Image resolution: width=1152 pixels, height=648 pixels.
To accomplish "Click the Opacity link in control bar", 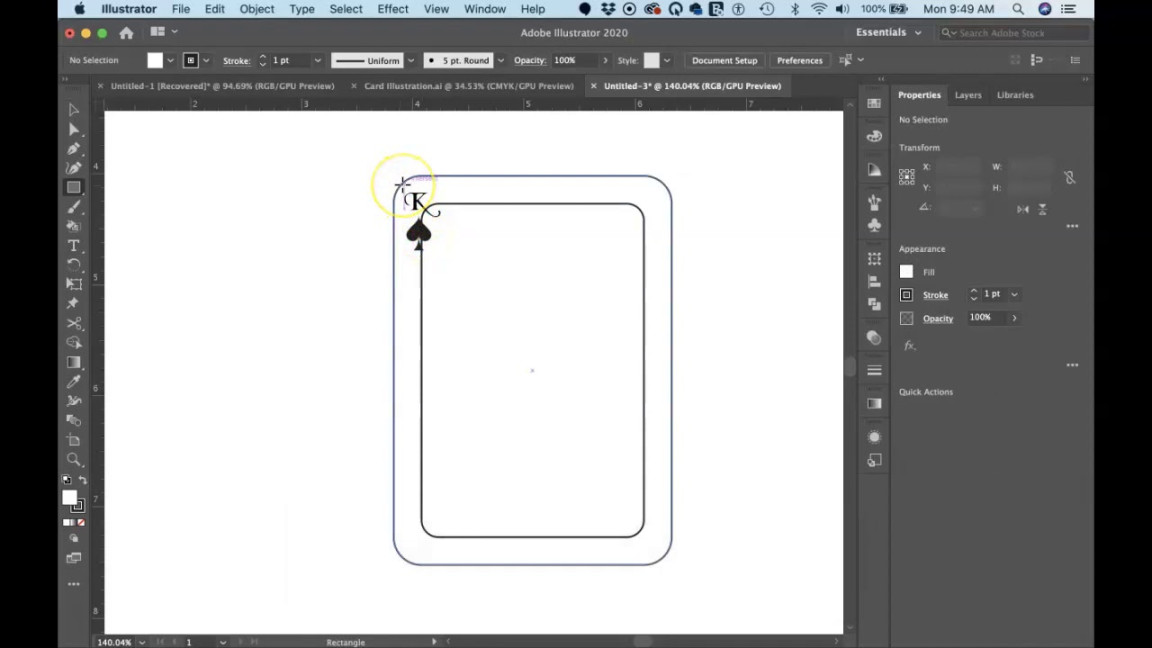I will pos(530,60).
